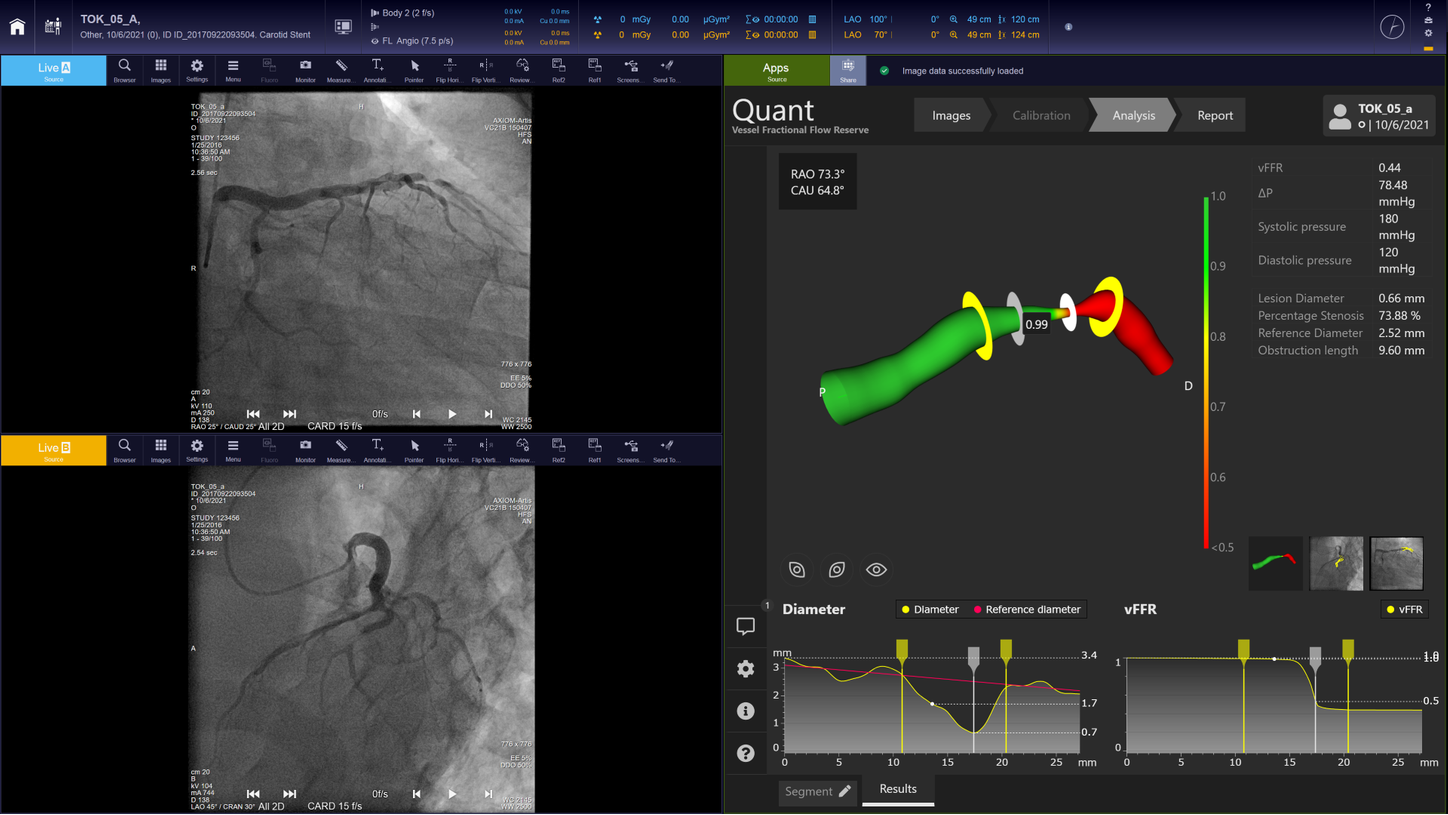Switch to the Results tab

coord(897,790)
